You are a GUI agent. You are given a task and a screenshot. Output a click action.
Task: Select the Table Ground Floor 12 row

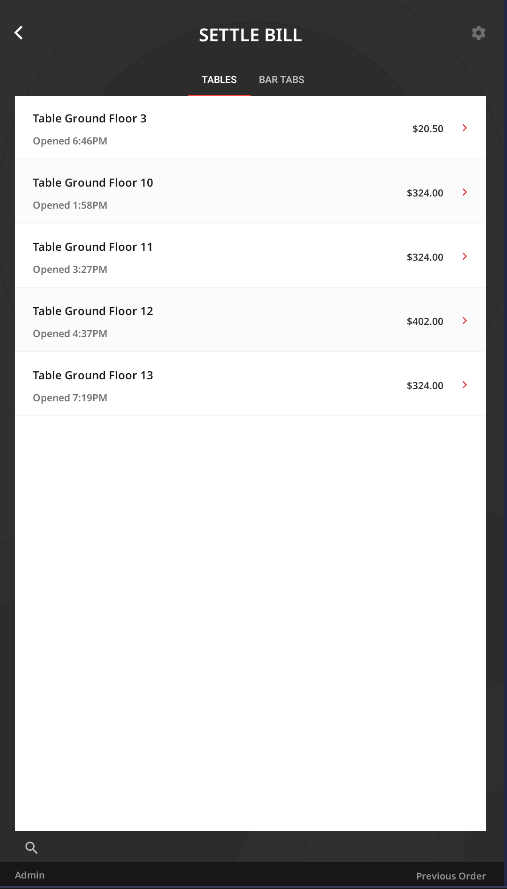(x=250, y=320)
